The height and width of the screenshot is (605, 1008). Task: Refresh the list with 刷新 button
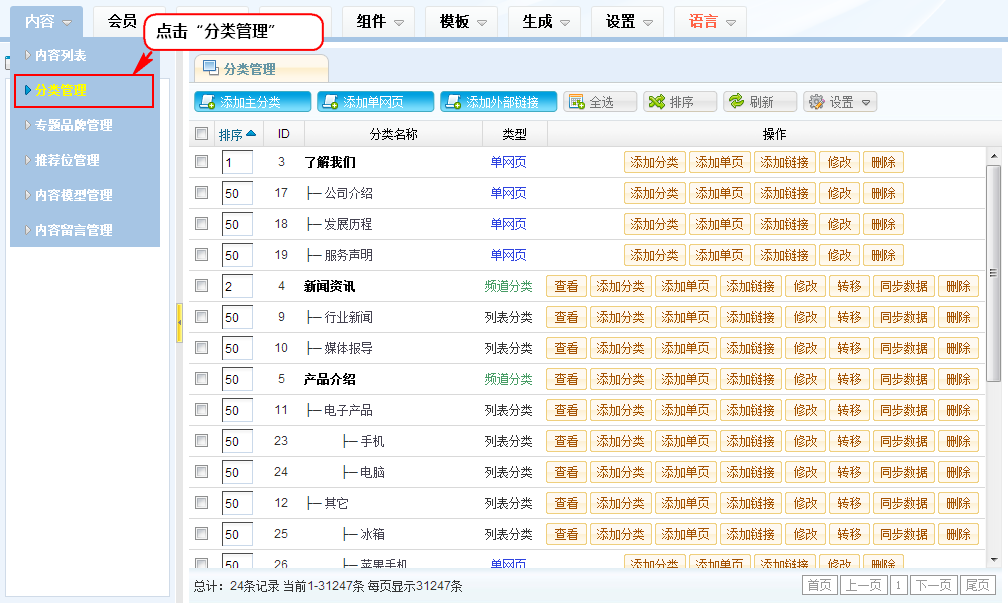click(760, 102)
